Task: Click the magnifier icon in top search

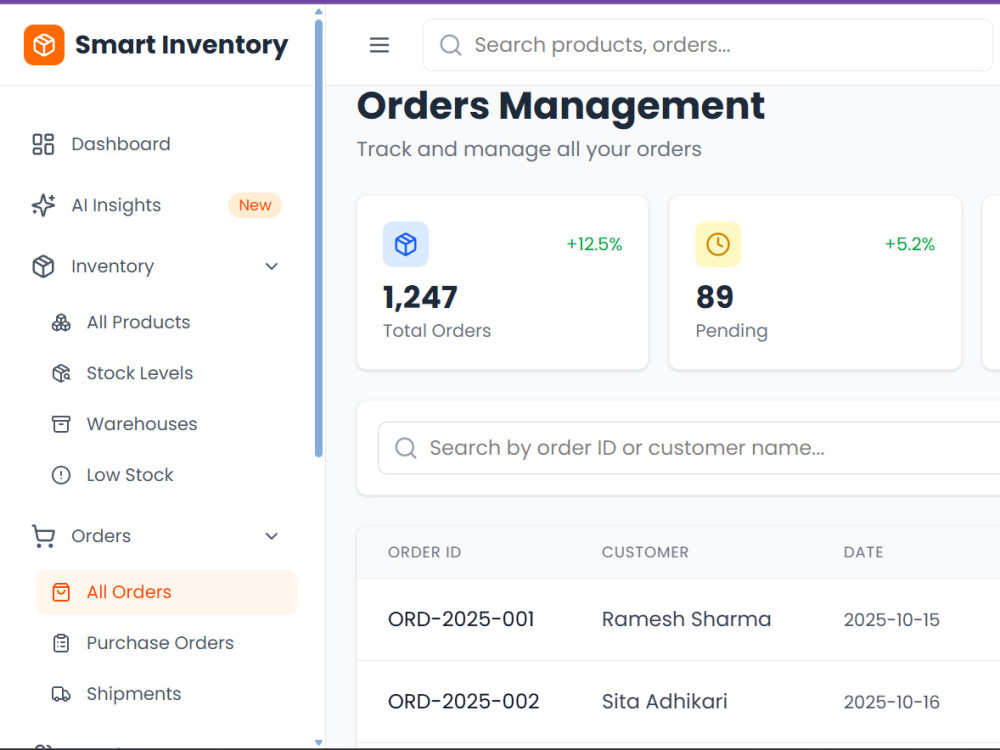Action: point(450,45)
